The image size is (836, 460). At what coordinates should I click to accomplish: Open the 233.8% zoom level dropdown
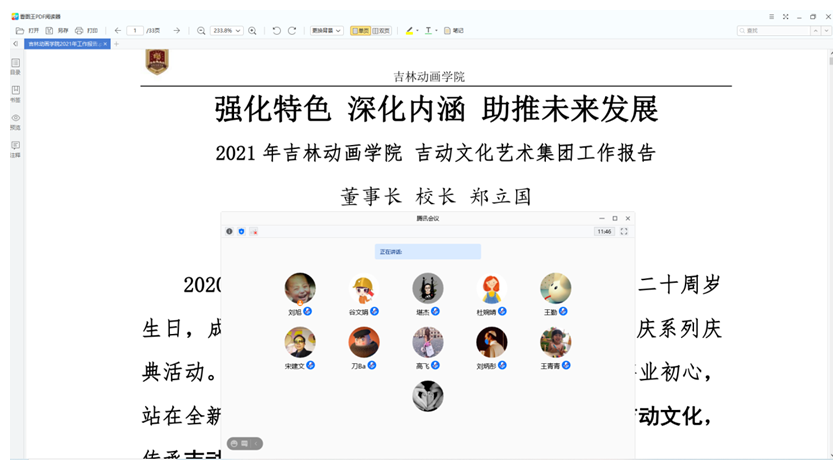pyautogui.click(x=227, y=31)
